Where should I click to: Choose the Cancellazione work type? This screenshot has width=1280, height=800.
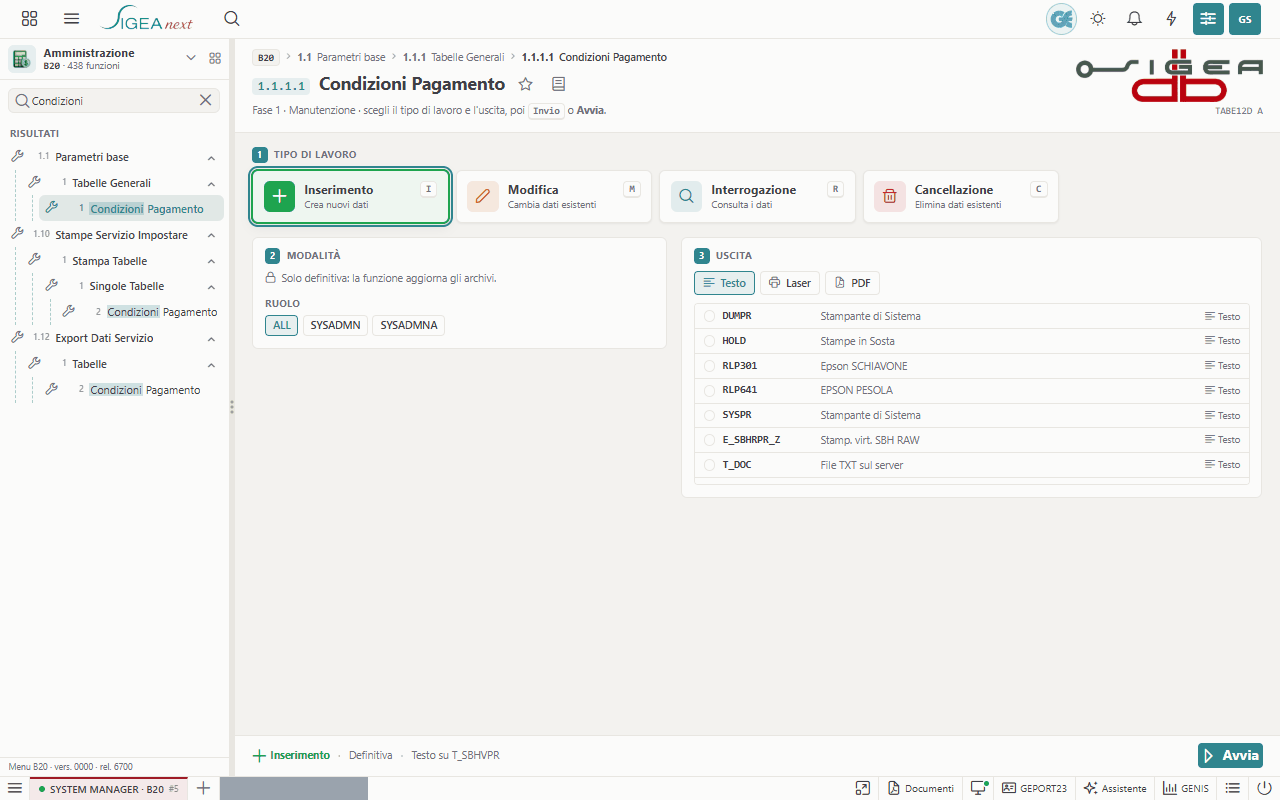coord(961,196)
